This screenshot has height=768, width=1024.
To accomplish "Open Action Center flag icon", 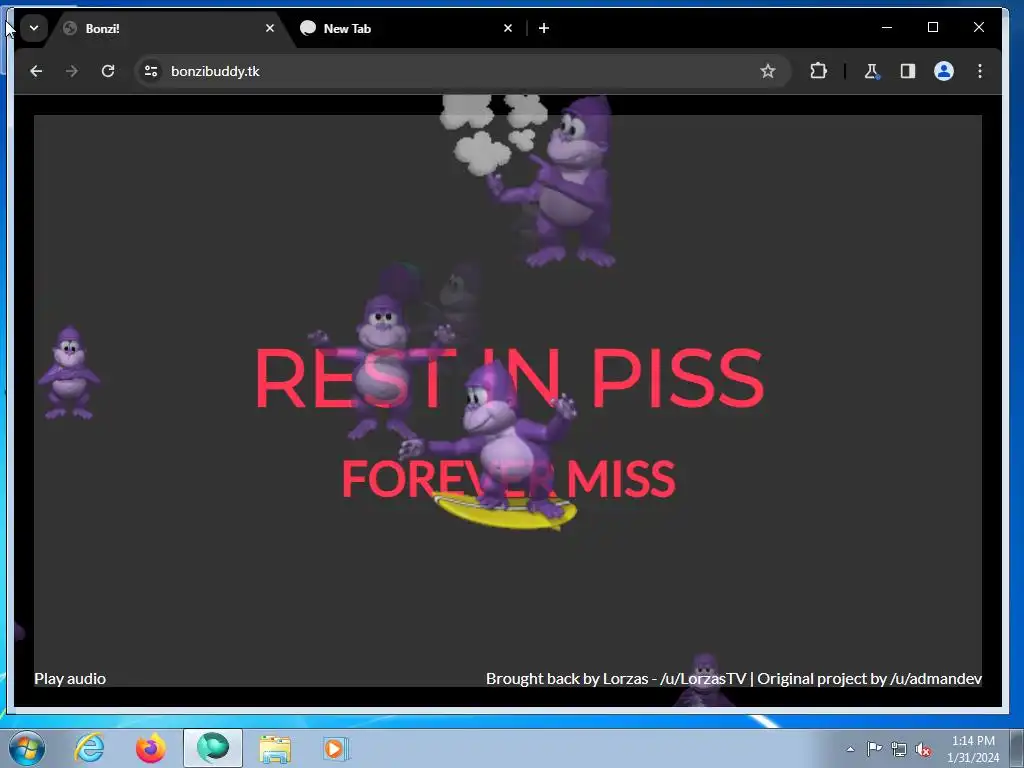I will pyautogui.click(x=874, y=749).
